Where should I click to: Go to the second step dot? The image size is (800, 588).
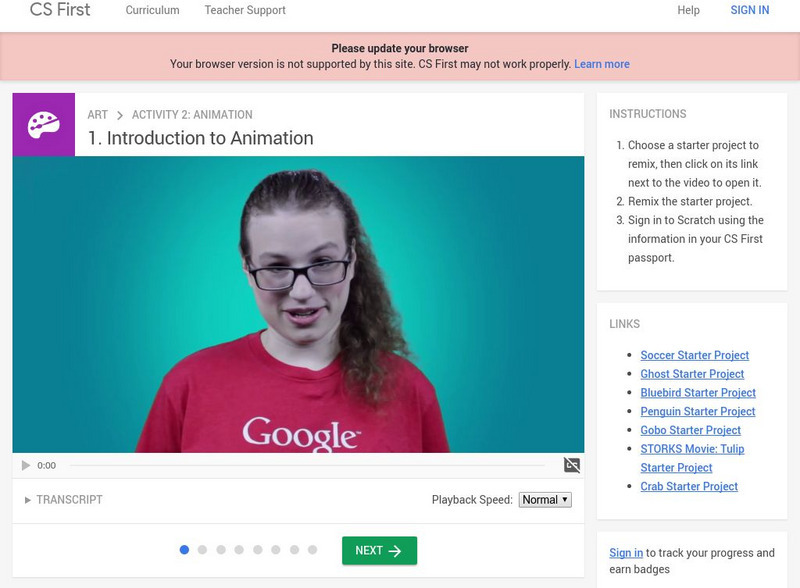point(203,550)
